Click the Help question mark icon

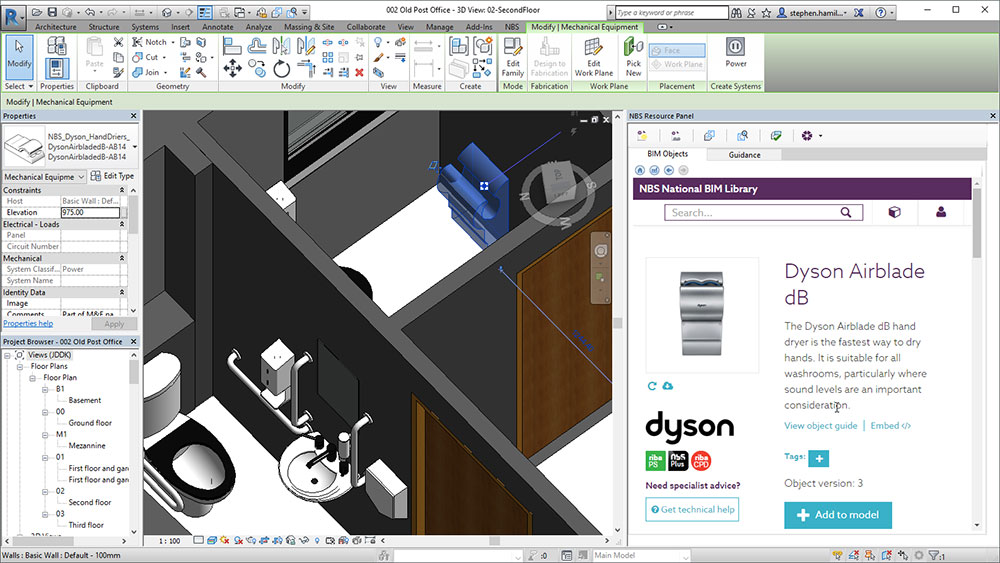(881, 12)
